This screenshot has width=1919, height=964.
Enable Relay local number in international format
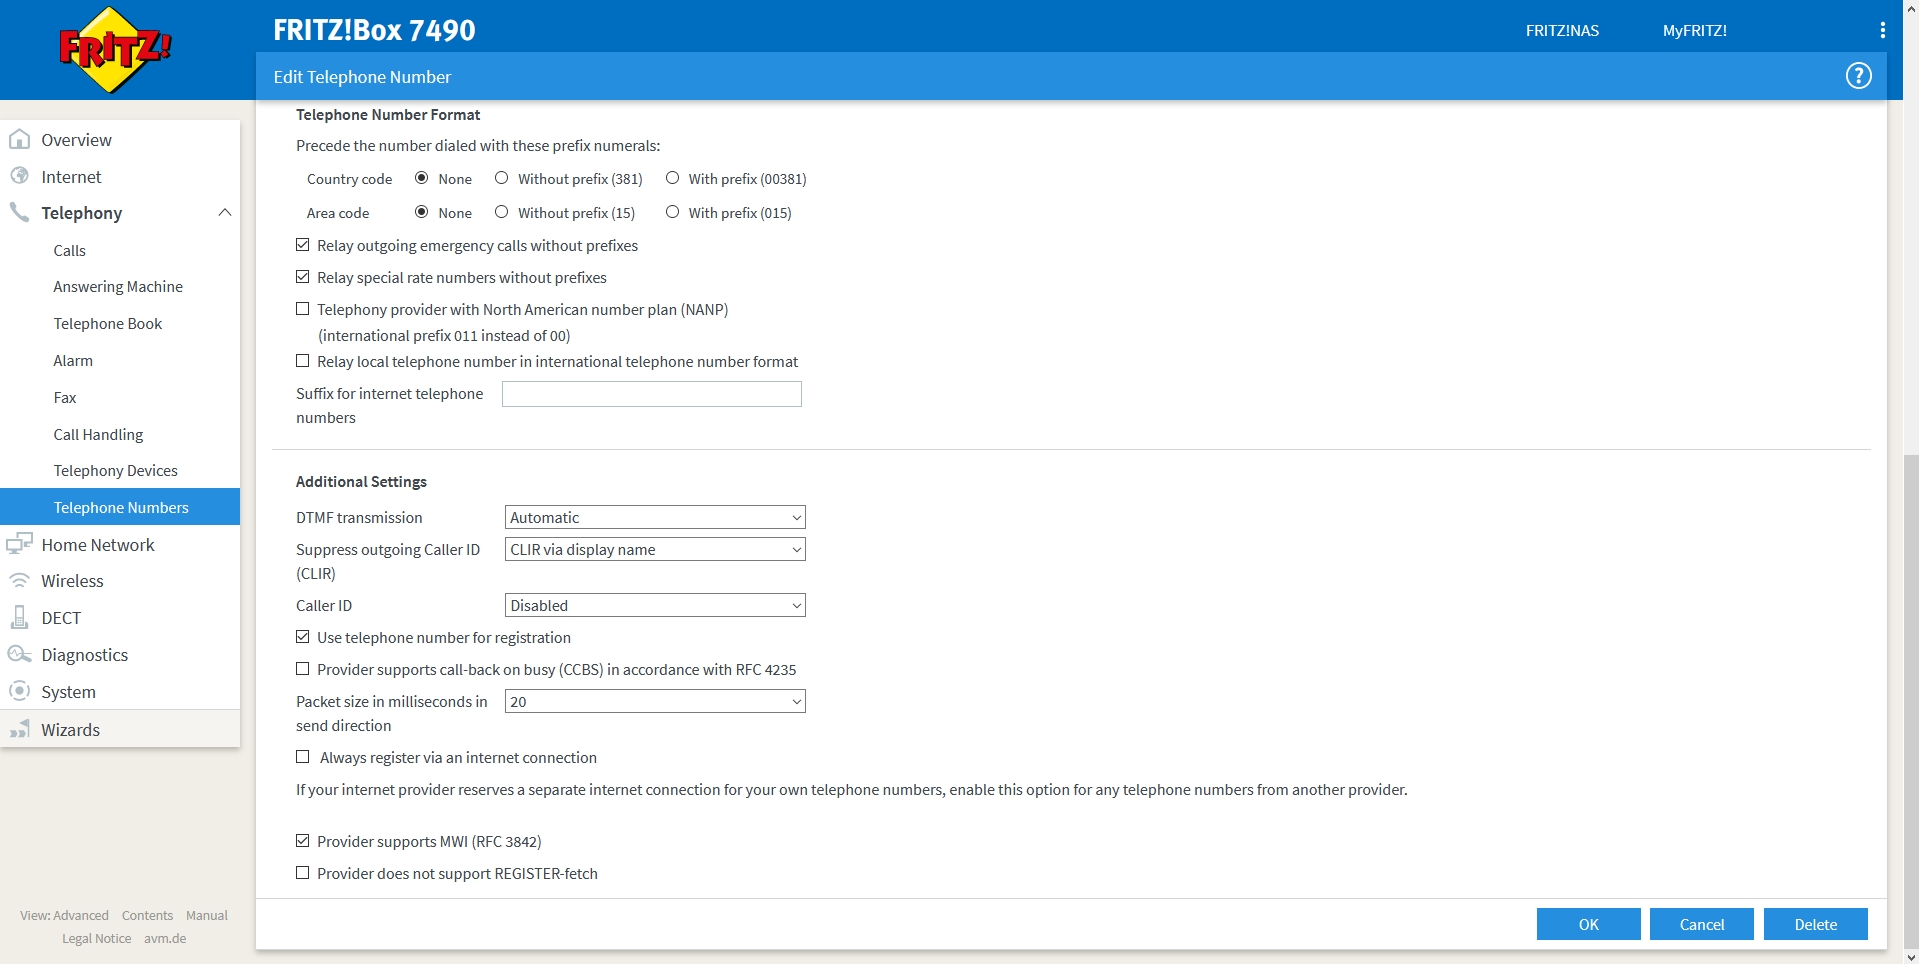pyautogui.click(x=303, y=361)
